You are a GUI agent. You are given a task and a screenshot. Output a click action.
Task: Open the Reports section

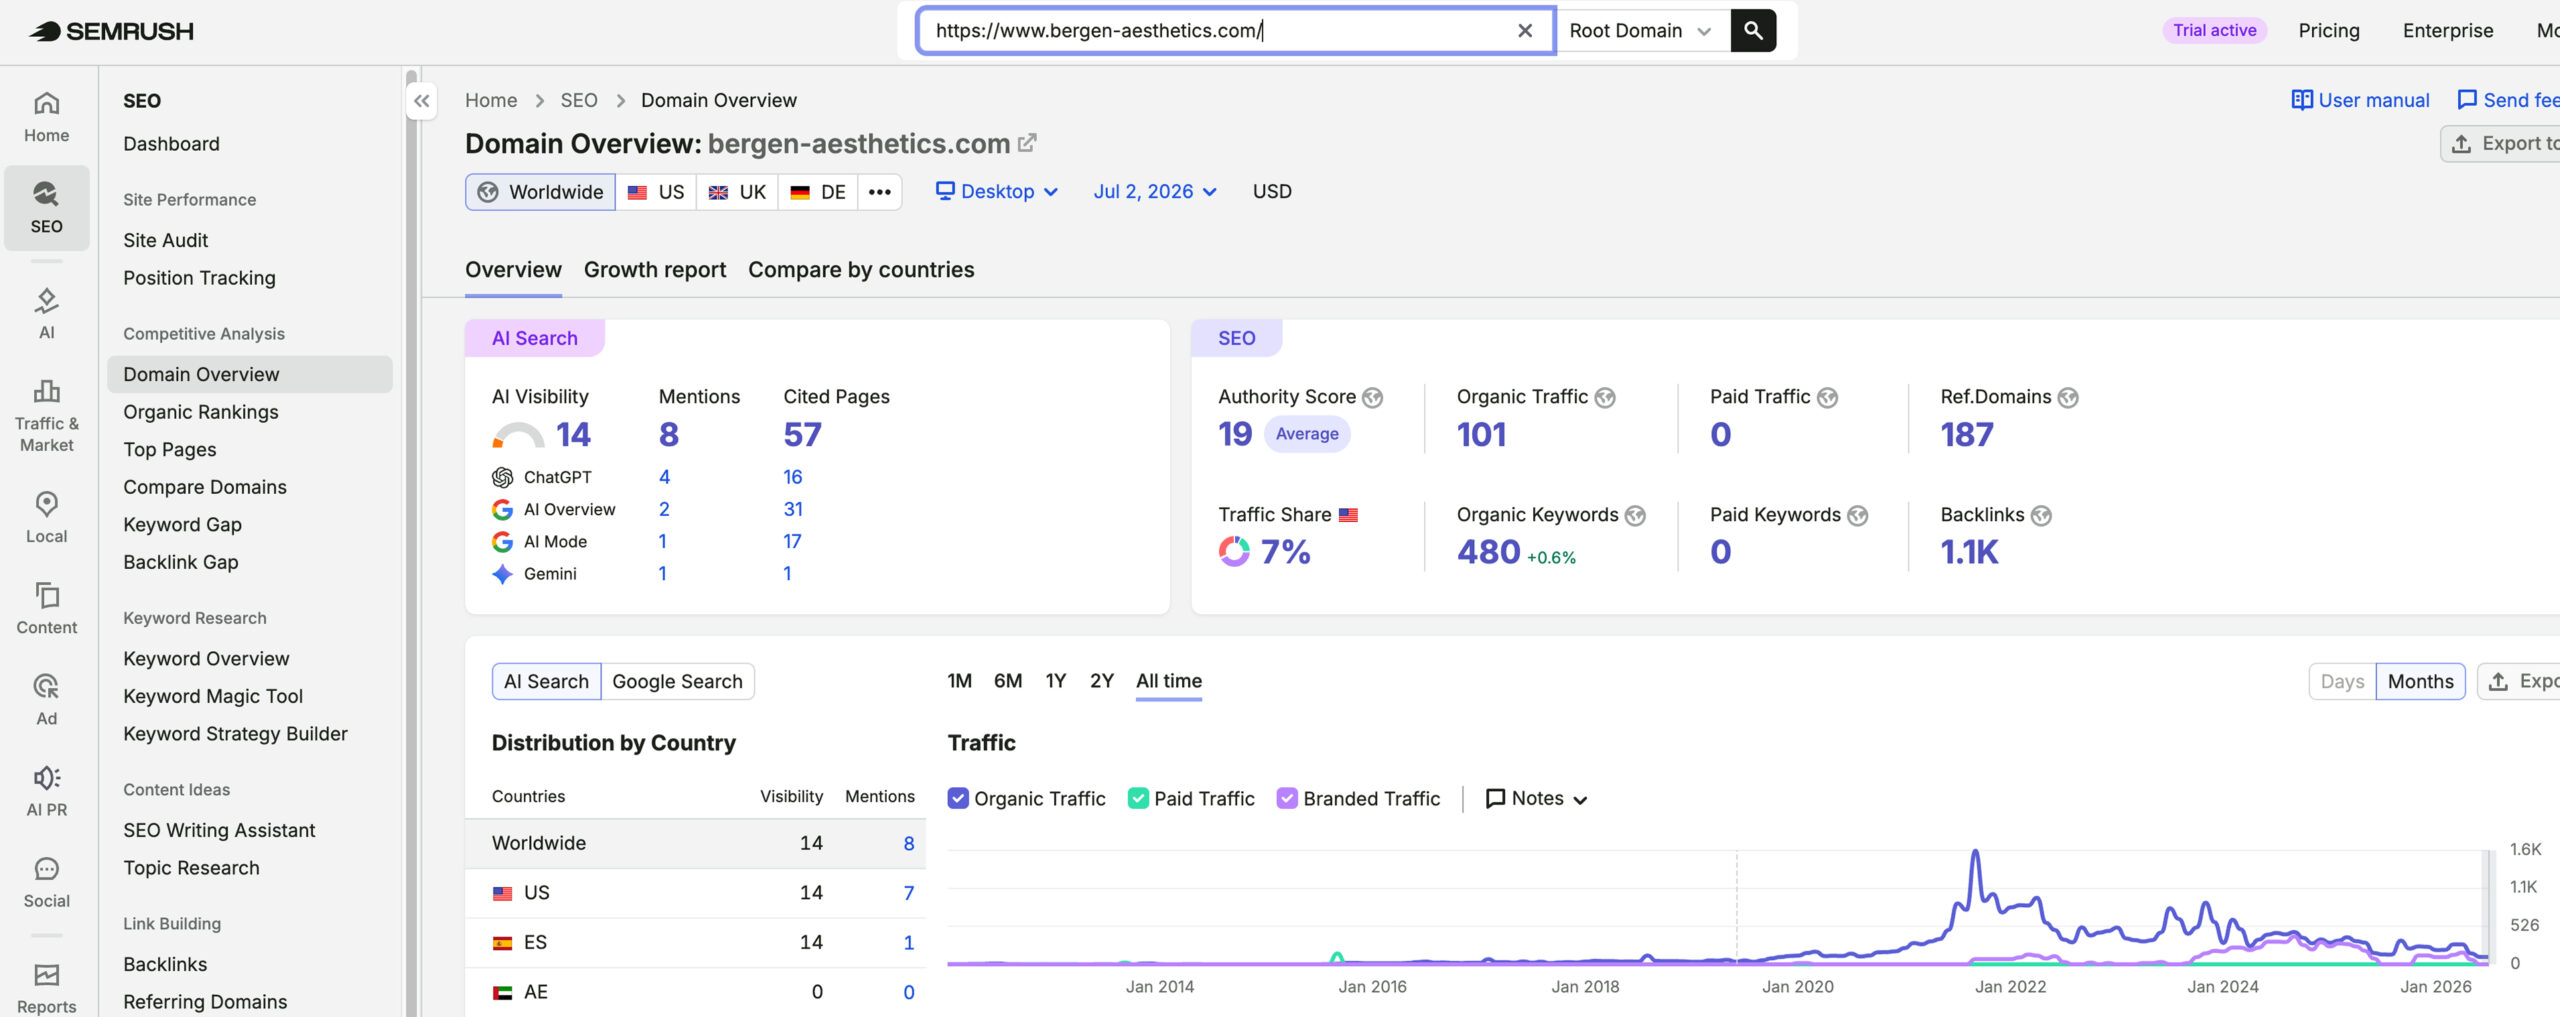46,988
